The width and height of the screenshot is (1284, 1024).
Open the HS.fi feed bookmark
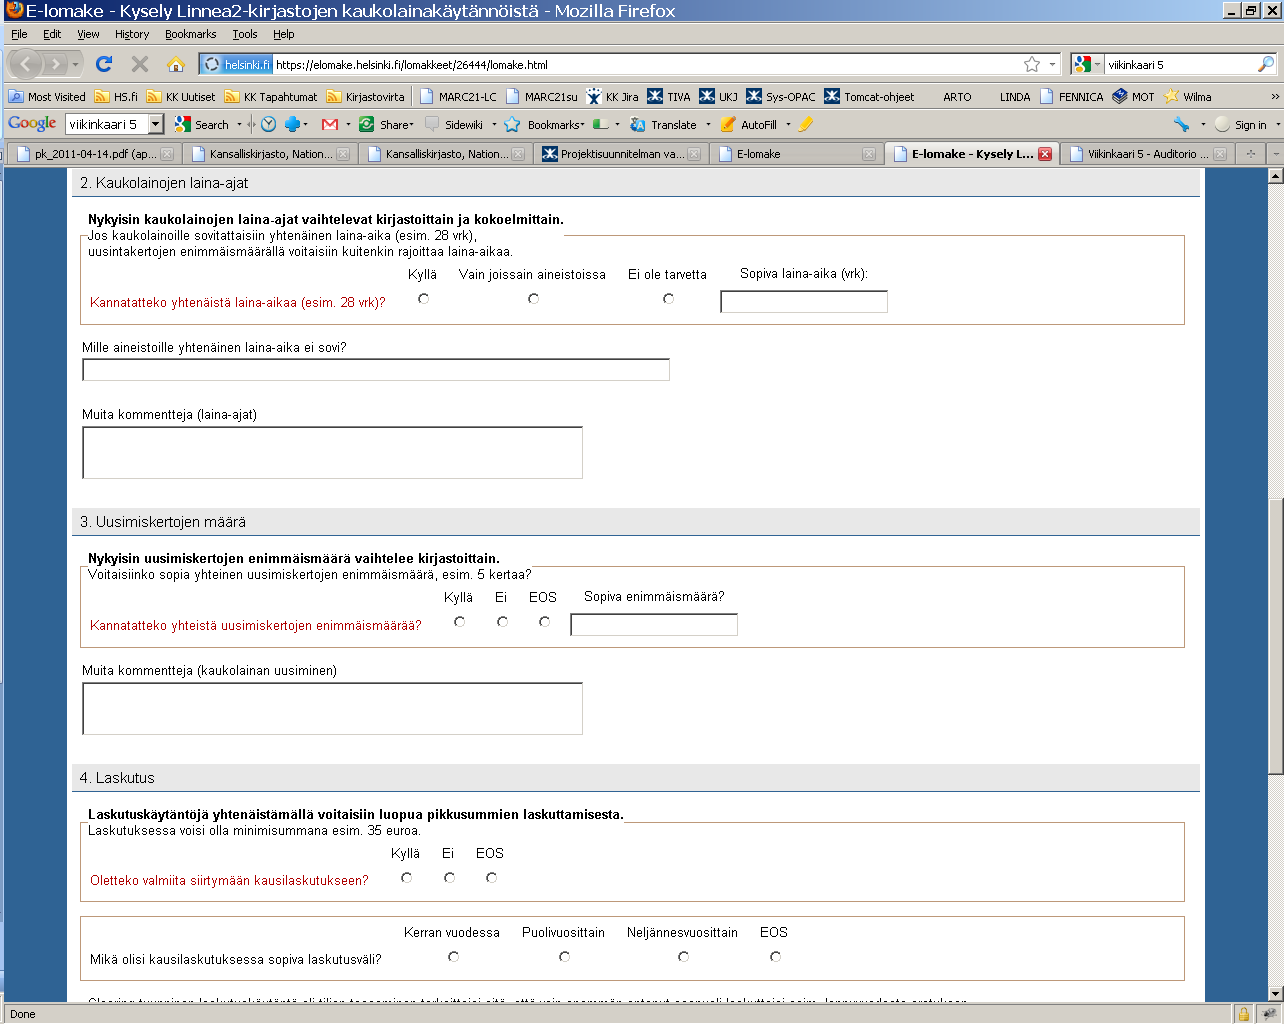pos(116,97)
